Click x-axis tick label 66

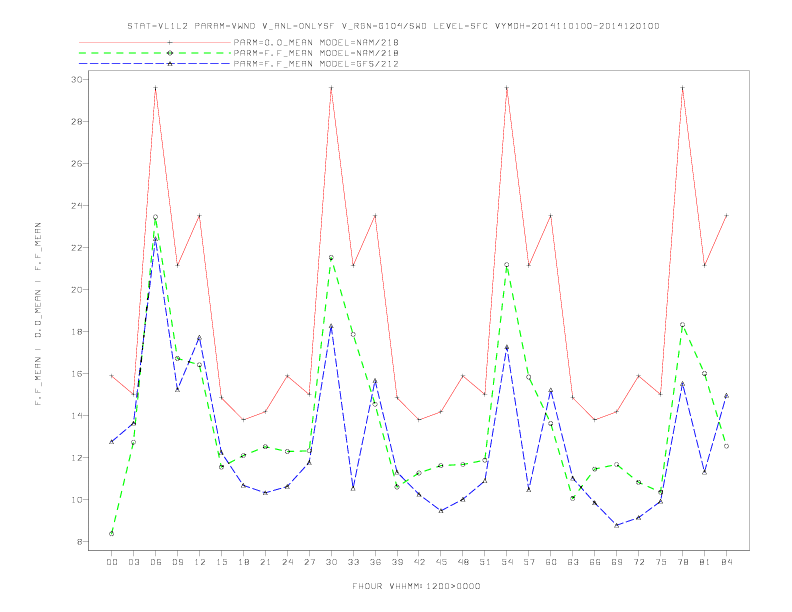(595, 562)
